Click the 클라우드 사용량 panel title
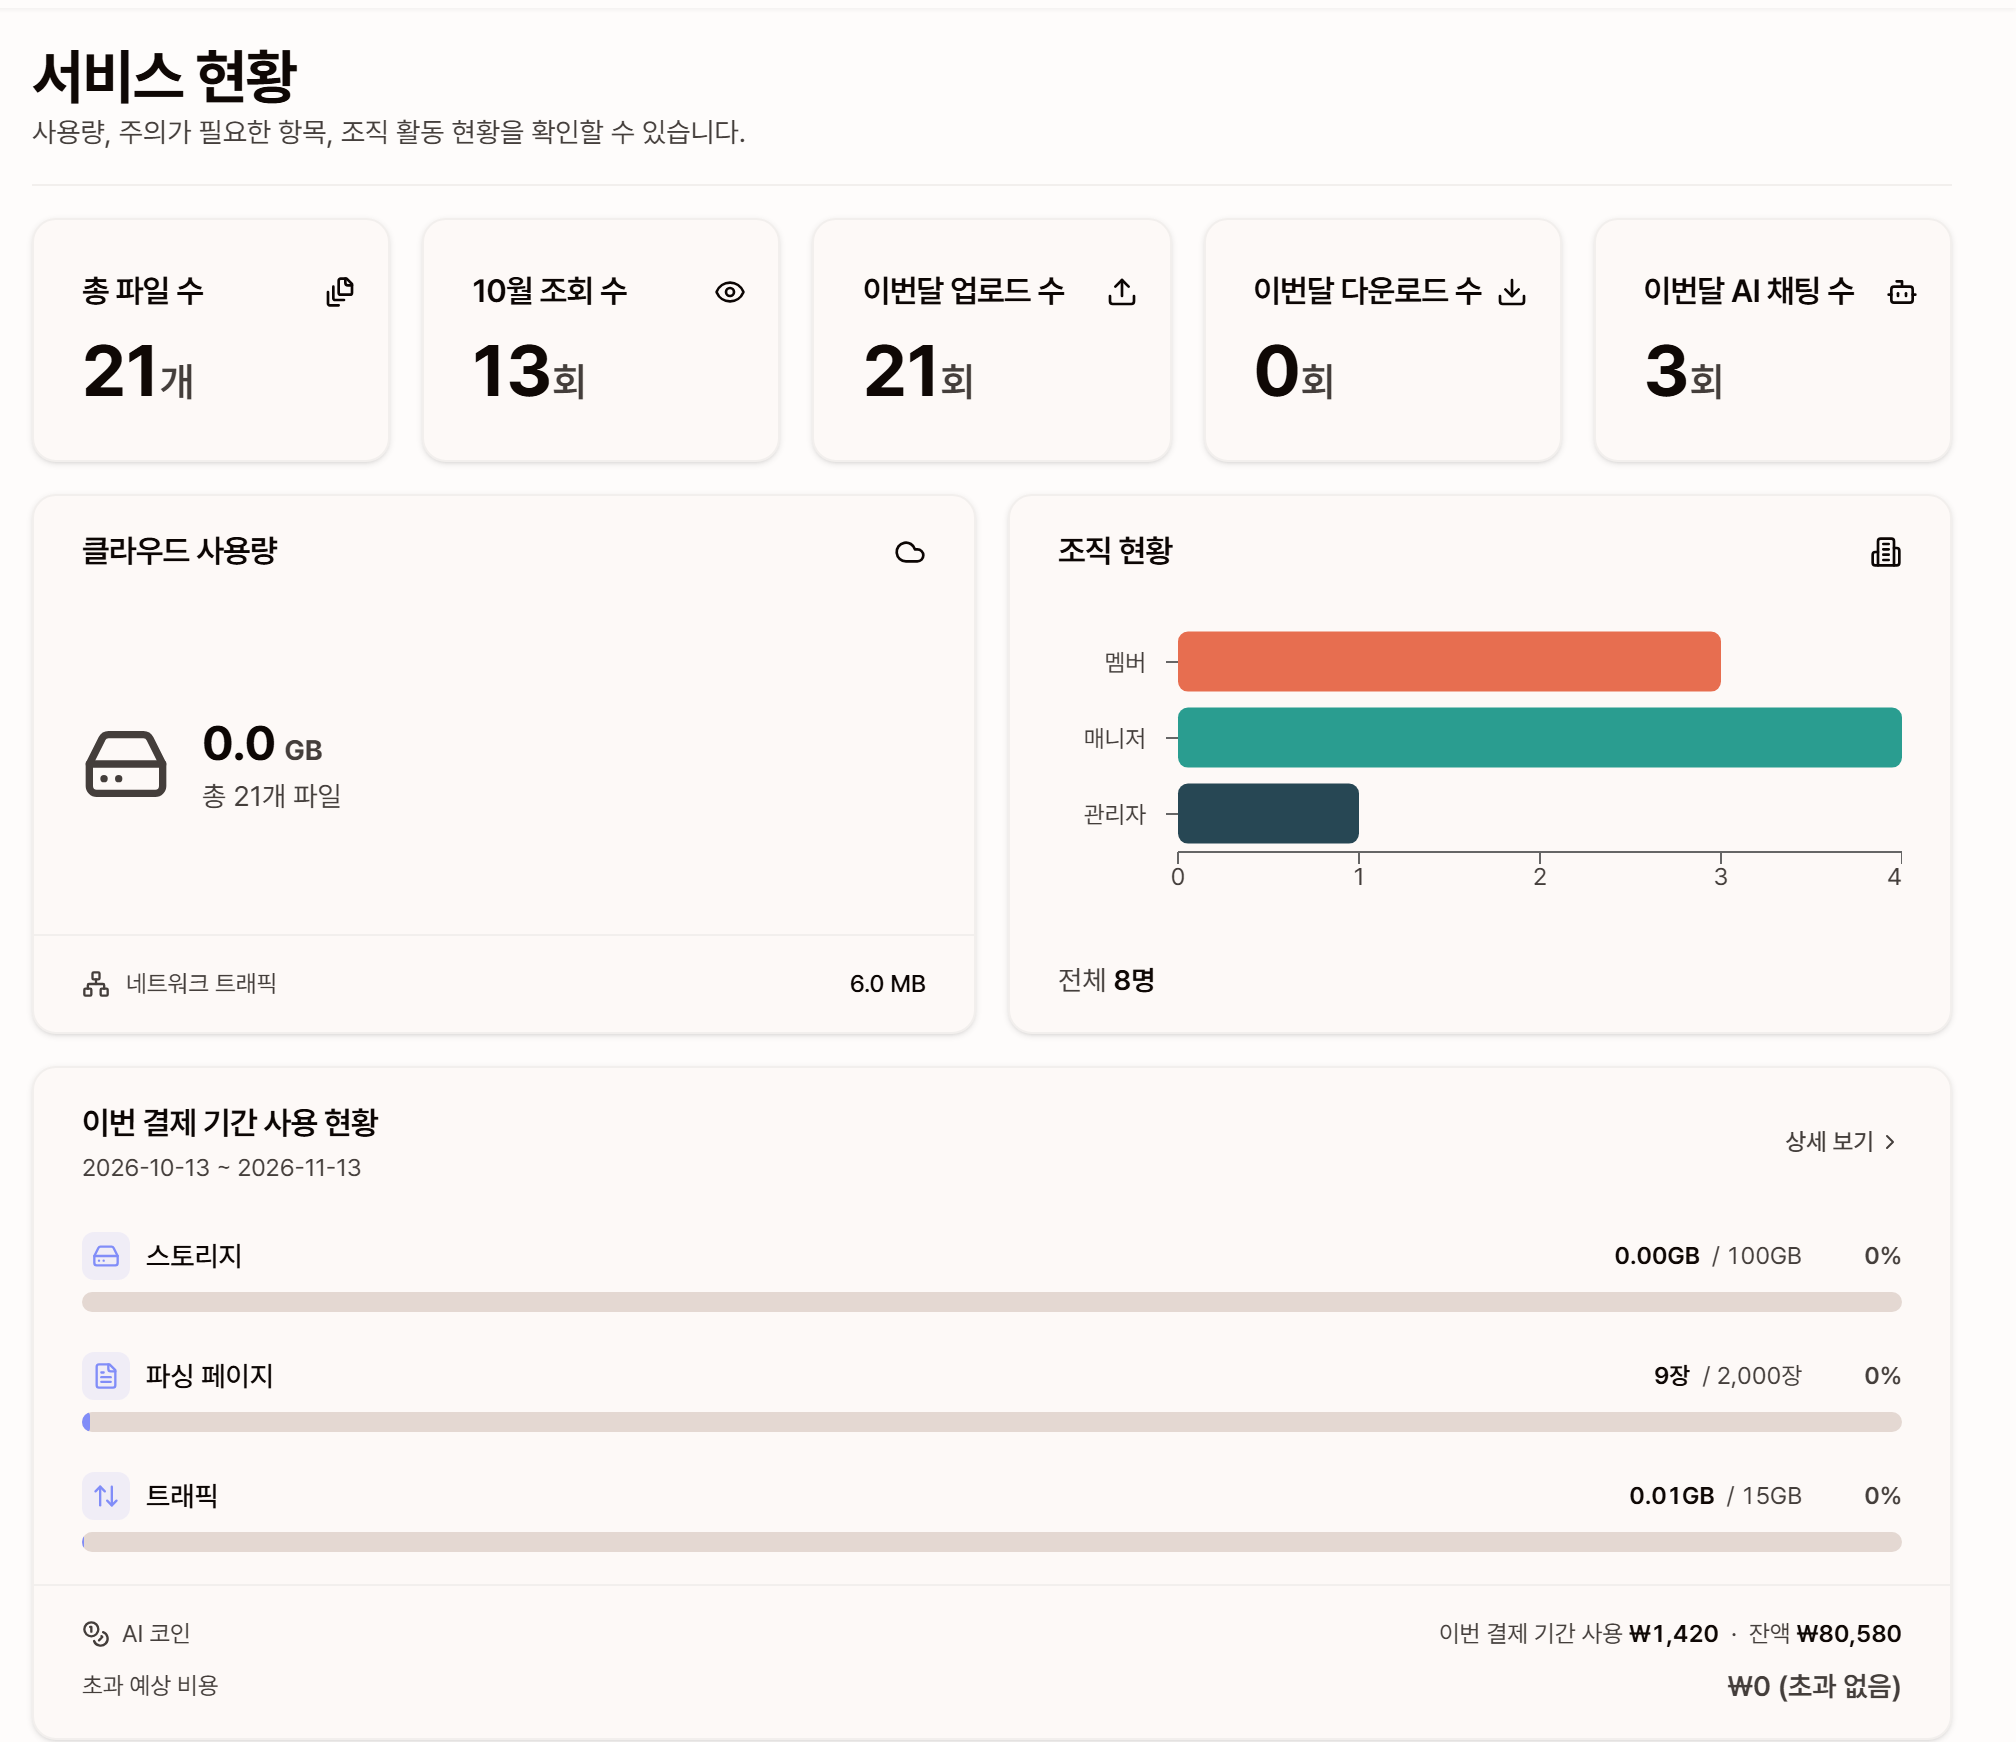Image resolution: width=2016 pixels, height=1742 pixels. click(x=180, y=551)
